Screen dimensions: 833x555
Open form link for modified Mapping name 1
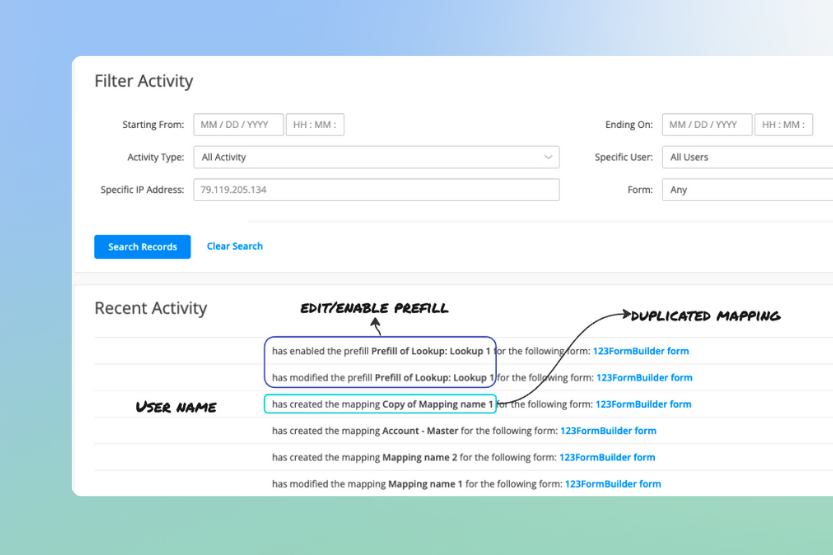pyautogui.click(x=613, y=484)
